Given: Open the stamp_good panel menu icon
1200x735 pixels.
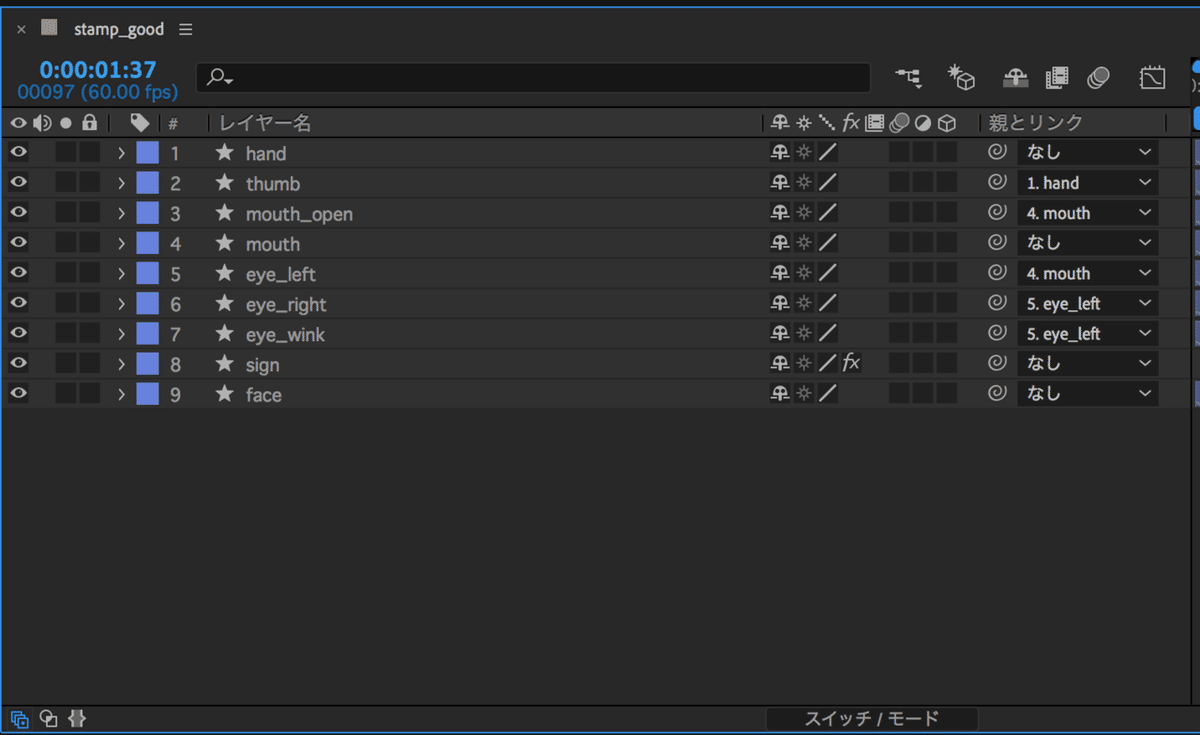Looking at the screenshot, I should pyautogui.click(x=186, y=29).
